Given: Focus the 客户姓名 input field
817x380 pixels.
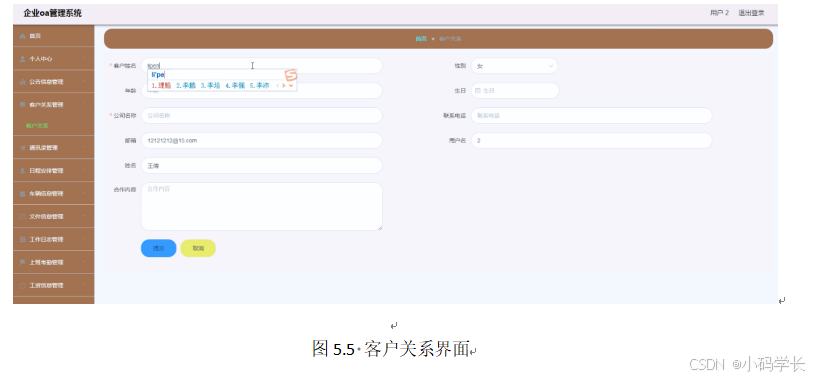Looking at the screenshot, I should pyautogui.click(x=262, y=66).
